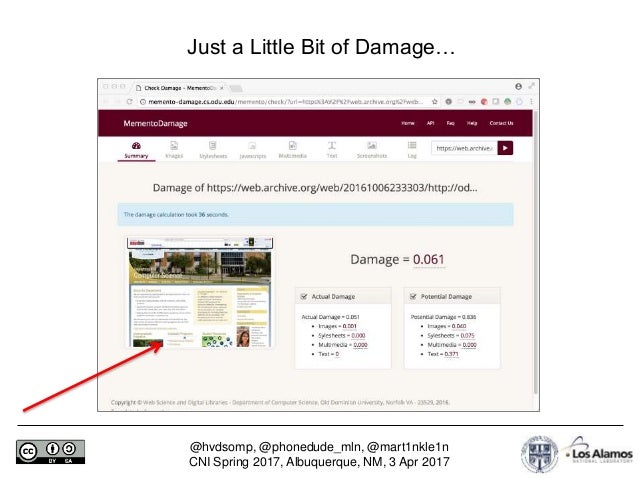Open the Summary tab
The height and width of the screenshot is (479, 638).
(x=136, y=150)
